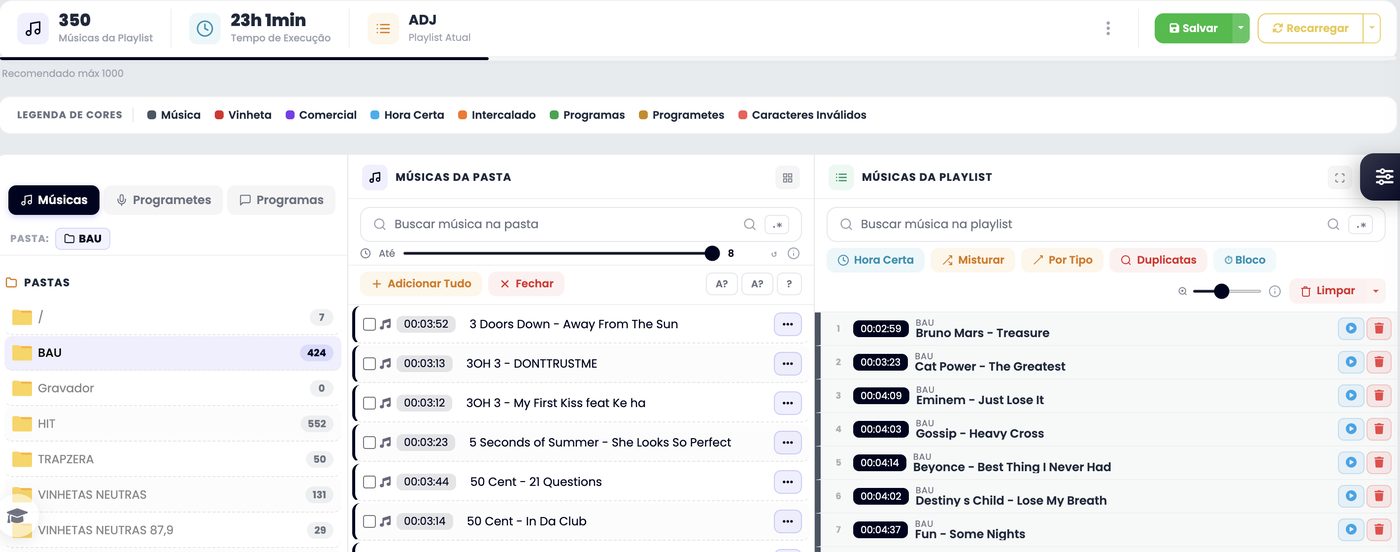Image resolution: width=1400 pixels, height=552 pixels.
Task: Click the grid view icon in Músicas da Pasta
Action: 787,177
